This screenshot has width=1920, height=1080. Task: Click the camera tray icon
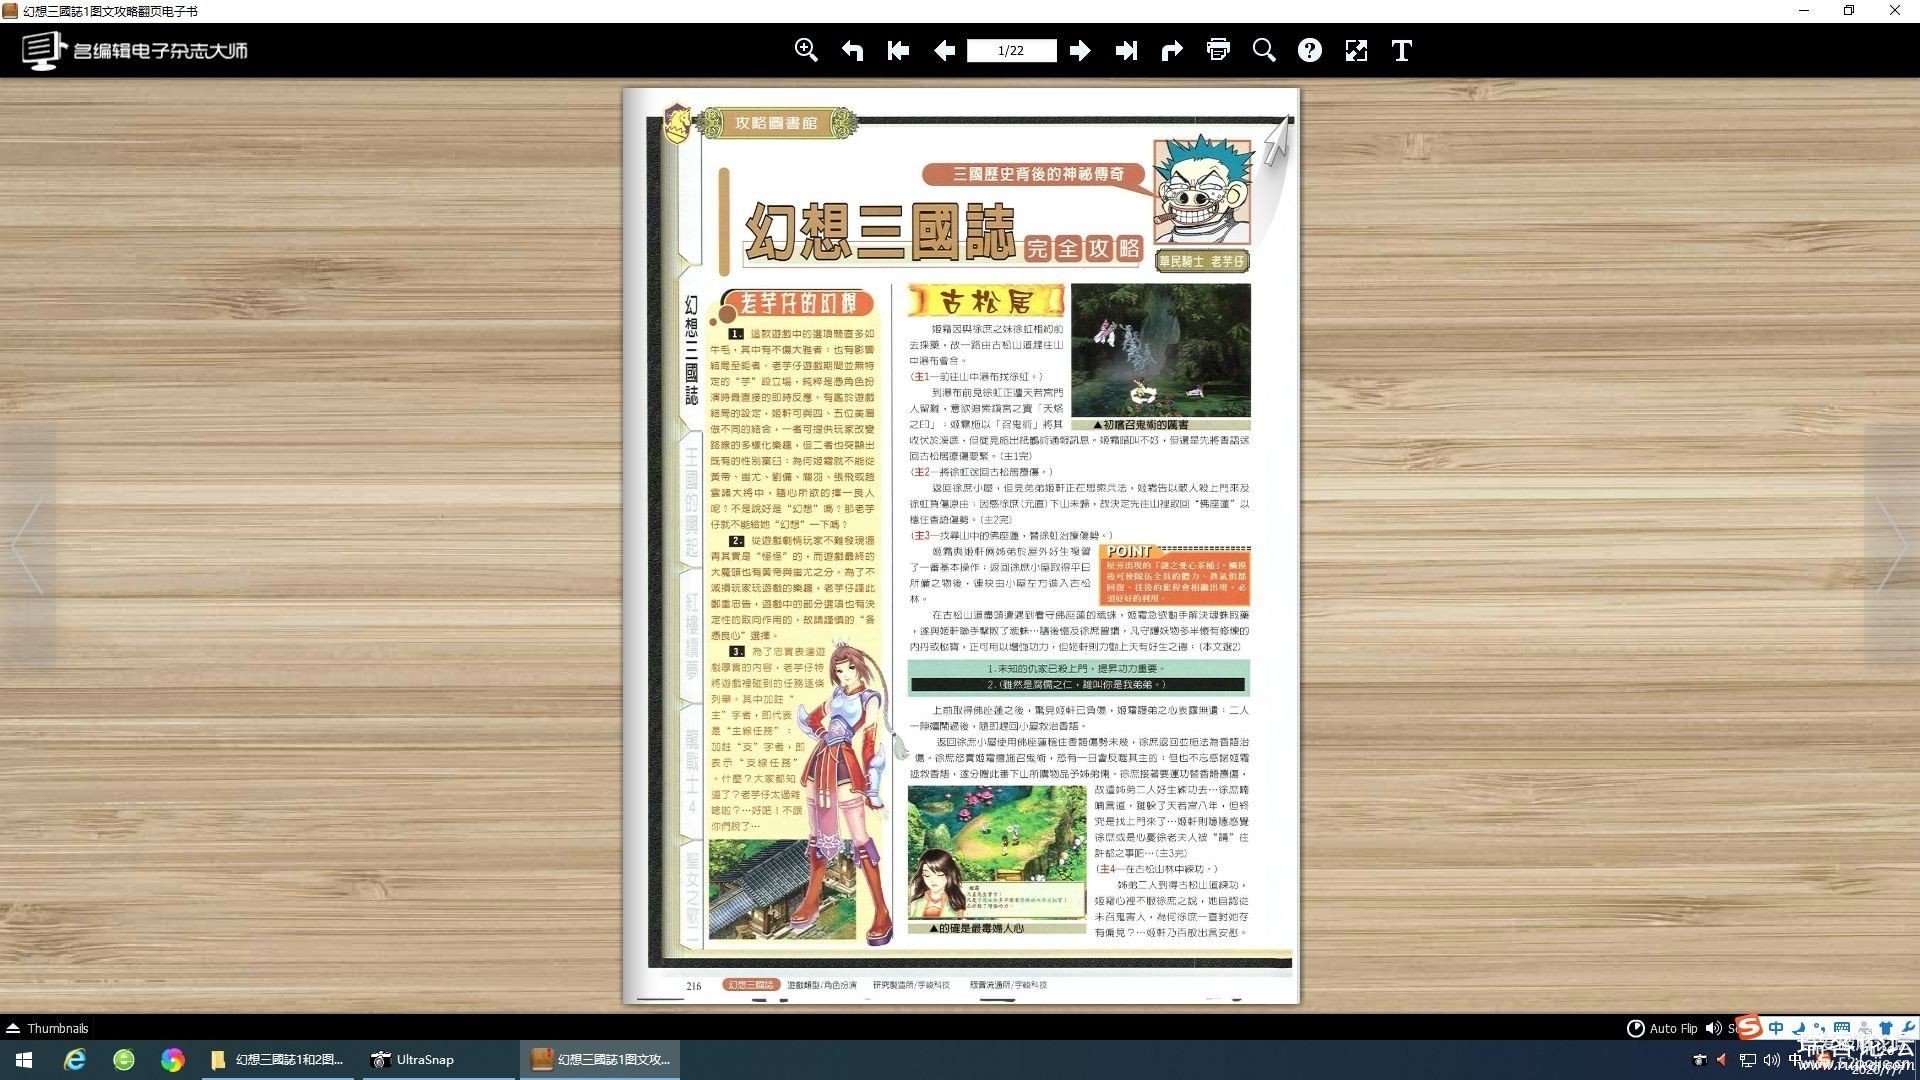tap(1699, 1060)
